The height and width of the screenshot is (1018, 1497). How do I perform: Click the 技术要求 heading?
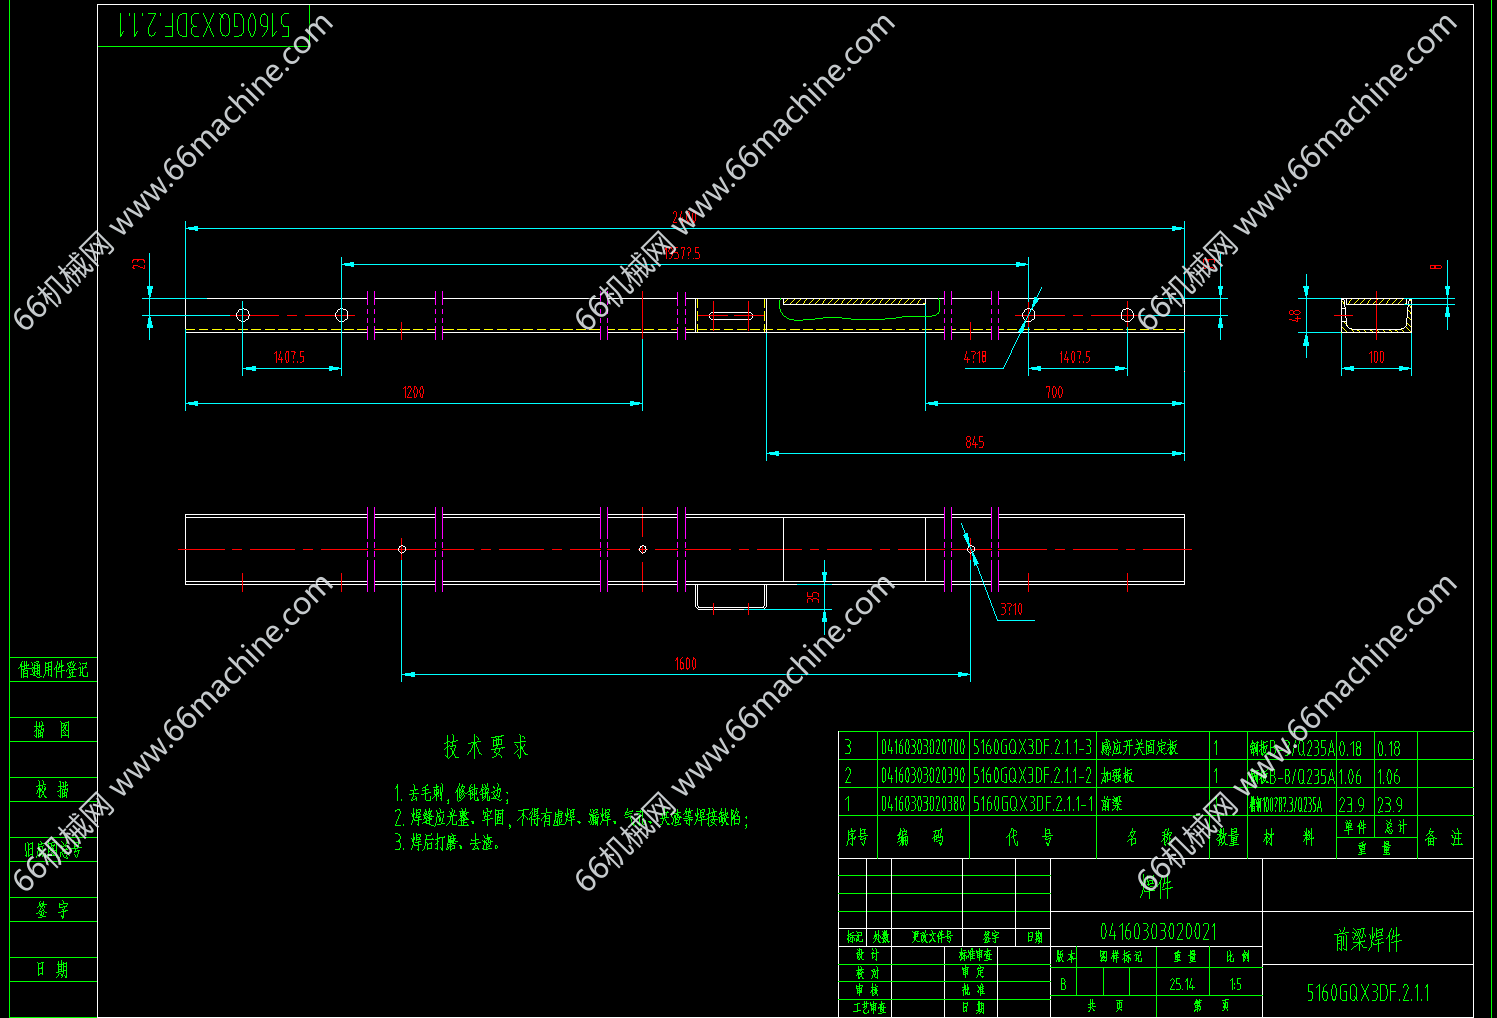(x=486, y=747)
